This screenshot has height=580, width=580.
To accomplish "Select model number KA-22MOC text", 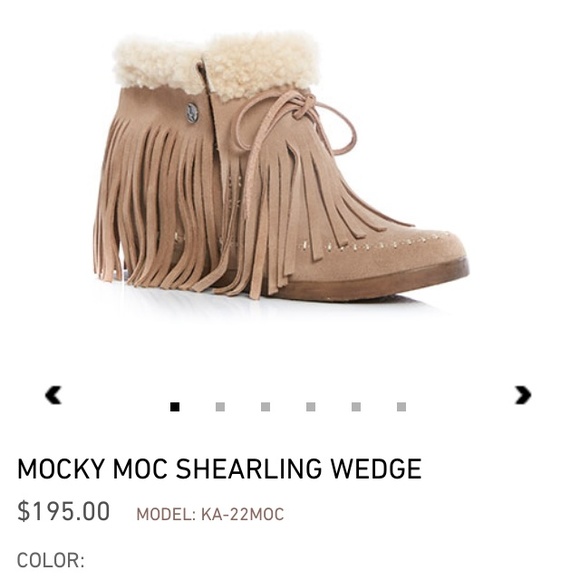I will click(x=243, y=514).
